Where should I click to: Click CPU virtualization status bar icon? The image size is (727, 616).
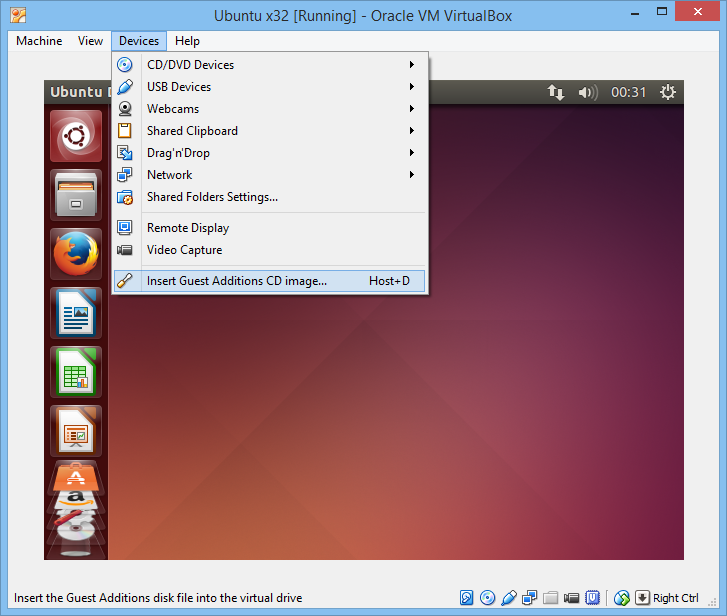[x=593, y=598]
